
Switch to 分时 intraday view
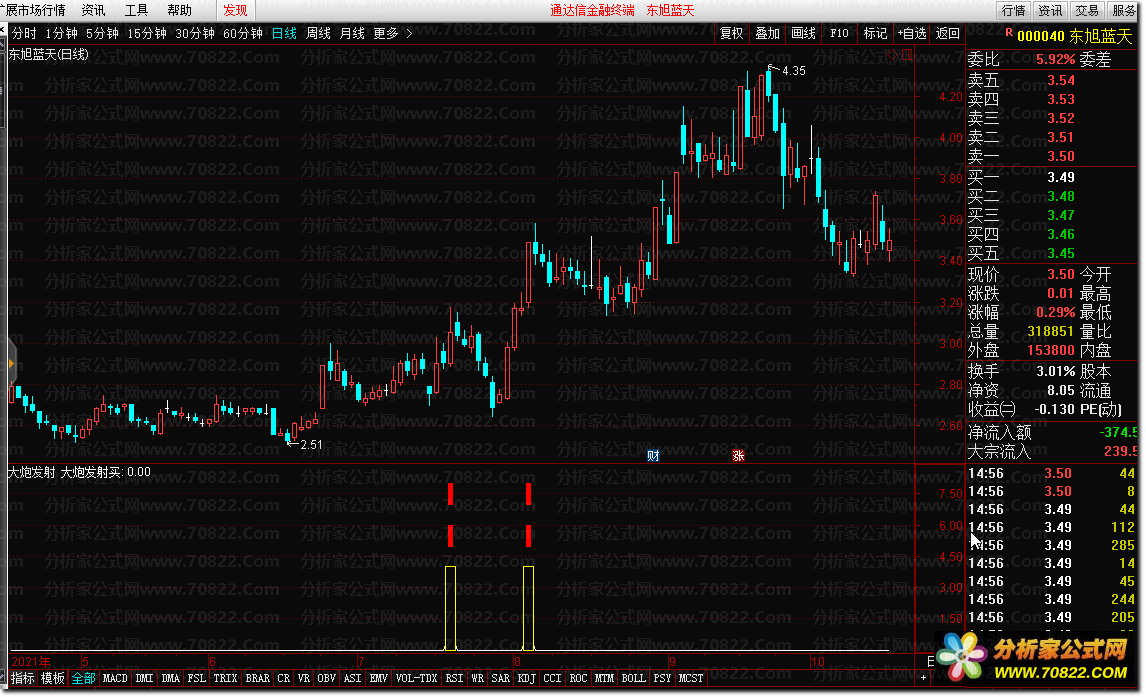click(23, 34)
